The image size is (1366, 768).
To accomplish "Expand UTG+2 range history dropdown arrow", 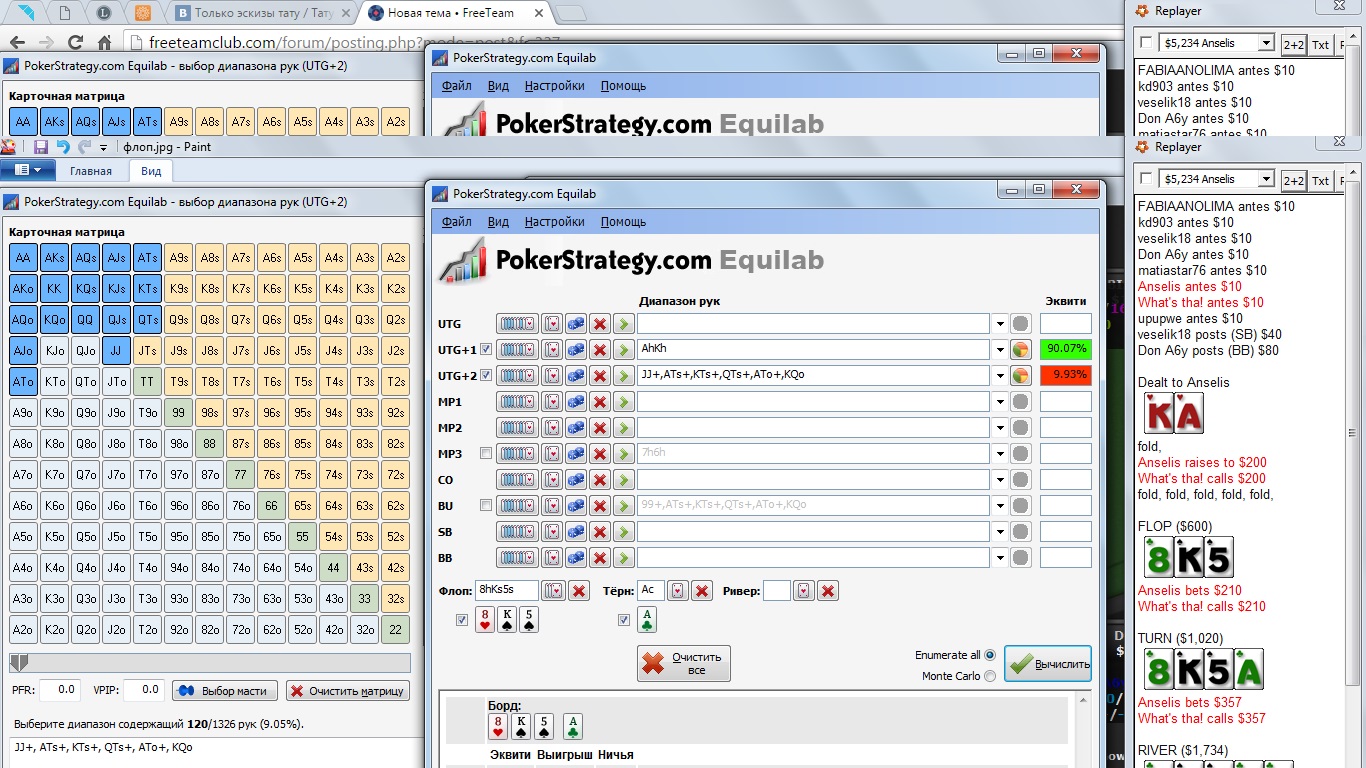I will (999, 376).
